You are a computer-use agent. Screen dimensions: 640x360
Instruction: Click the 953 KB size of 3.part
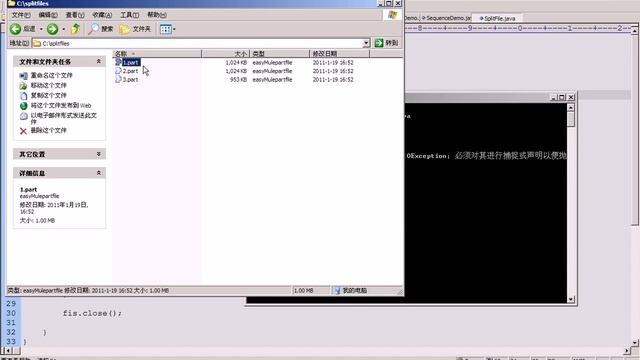pyautogui.click(x=238, y=80)
